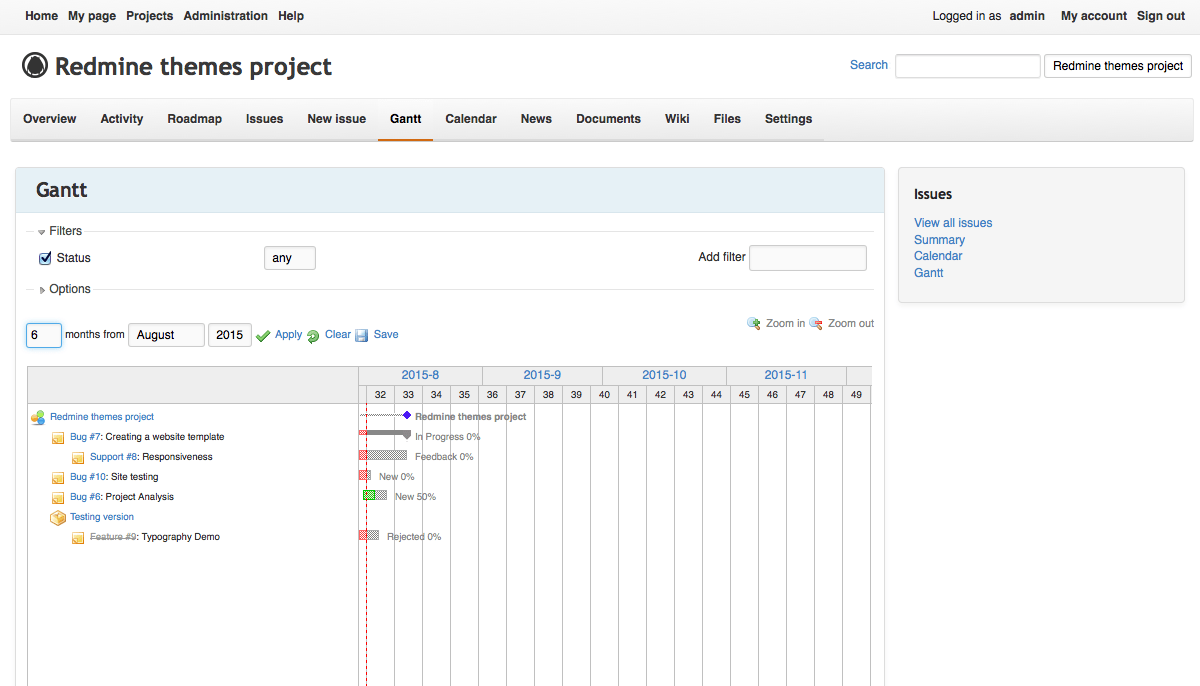The image size is (1200, 686).
Task: Open the Testing version link
Action: (102, 517)
